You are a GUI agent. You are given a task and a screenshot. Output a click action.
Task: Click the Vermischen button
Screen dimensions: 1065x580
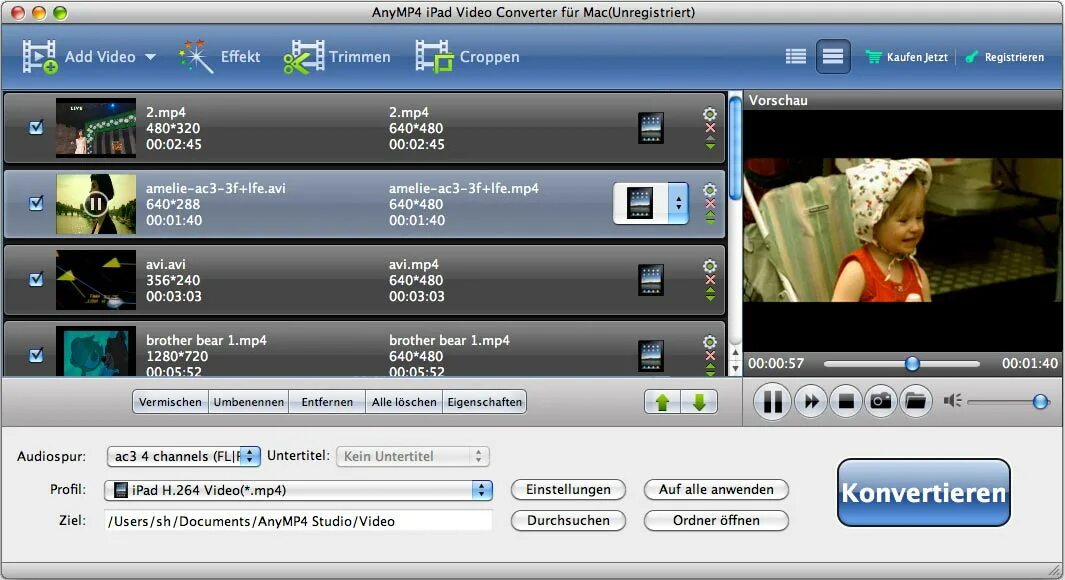(170, 401)
